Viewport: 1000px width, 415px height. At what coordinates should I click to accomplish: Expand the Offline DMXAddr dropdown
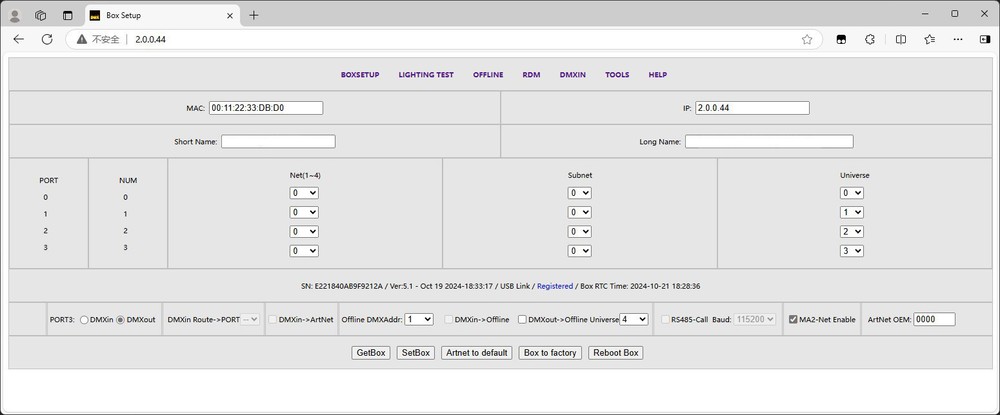(x=419, y=319)
